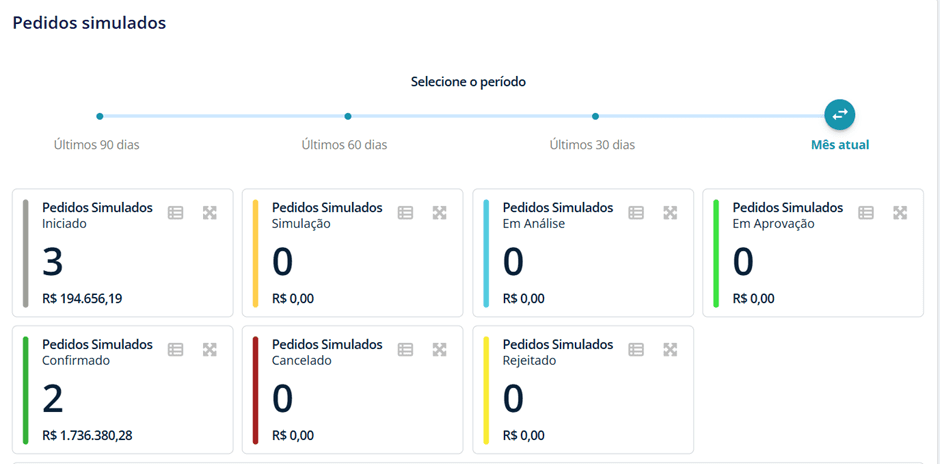This screenshot has width=940, height=464.
Task: Click the Mês atual slider handle
Action: 839,115
